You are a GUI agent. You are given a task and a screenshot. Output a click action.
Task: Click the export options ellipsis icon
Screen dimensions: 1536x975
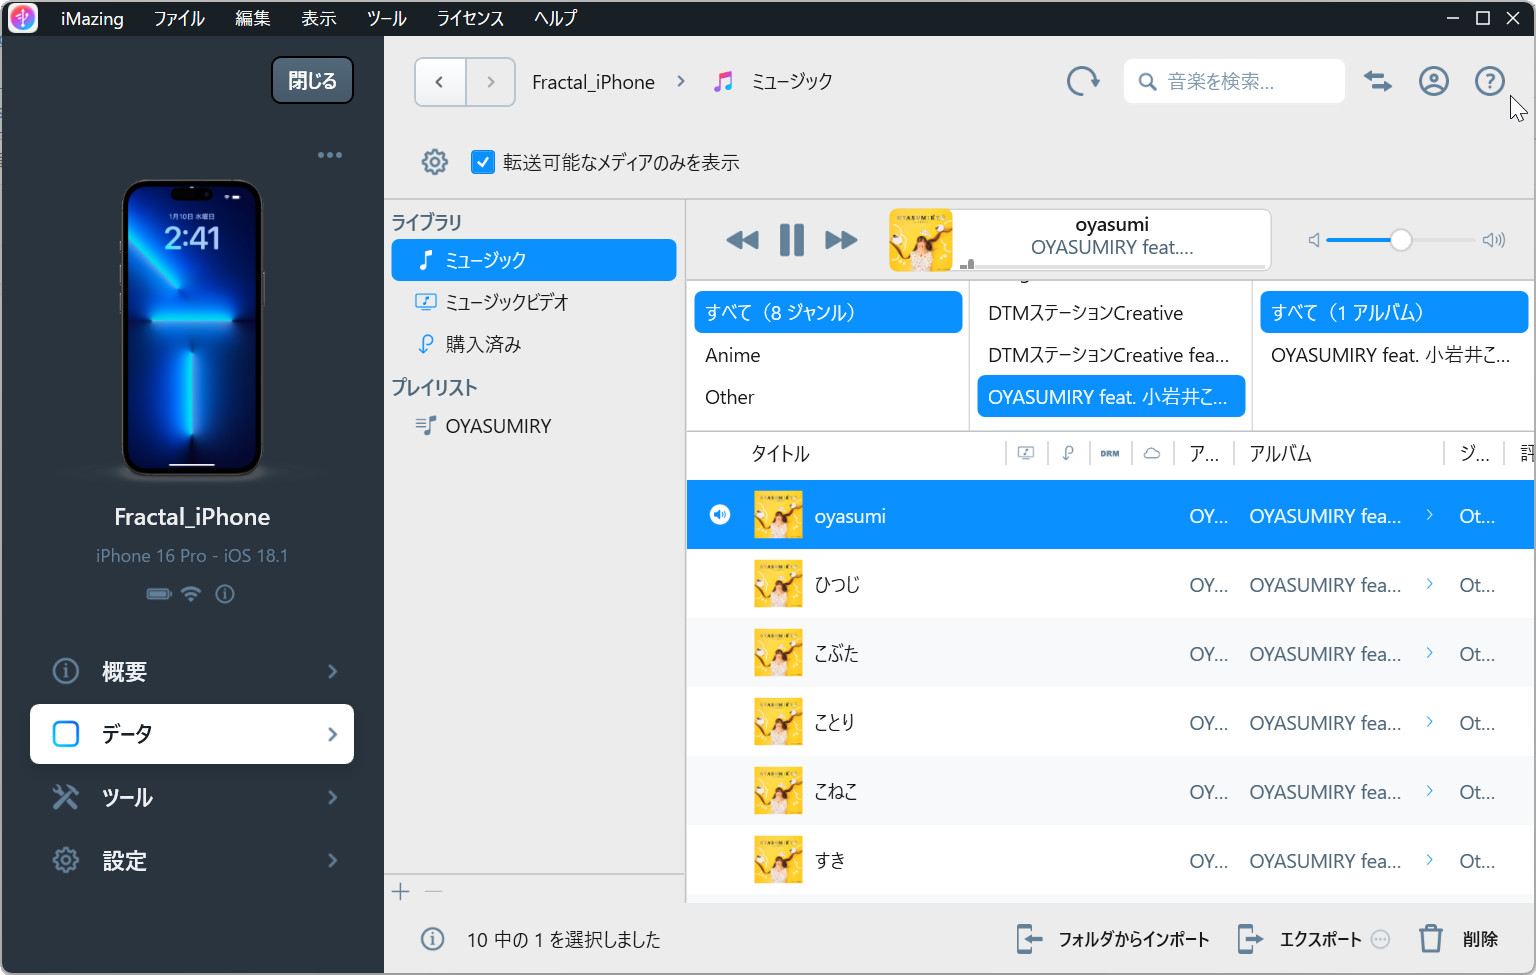pyautogui.click(x=1381, y=939)
